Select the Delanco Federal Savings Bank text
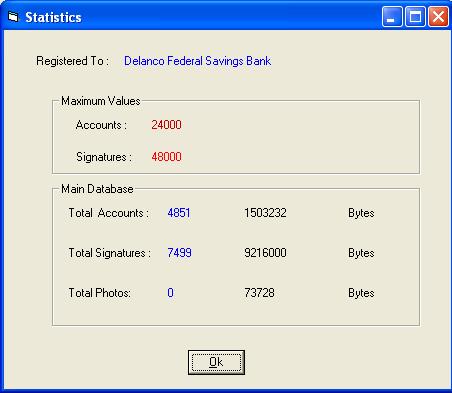The image size is (452, 393). tap(197, 61)
